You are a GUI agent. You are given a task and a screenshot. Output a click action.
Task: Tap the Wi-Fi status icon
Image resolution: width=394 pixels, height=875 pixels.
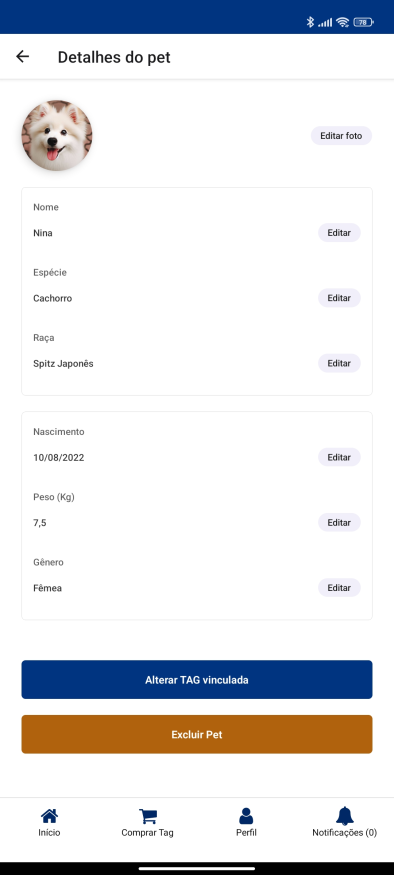[343, 22]
